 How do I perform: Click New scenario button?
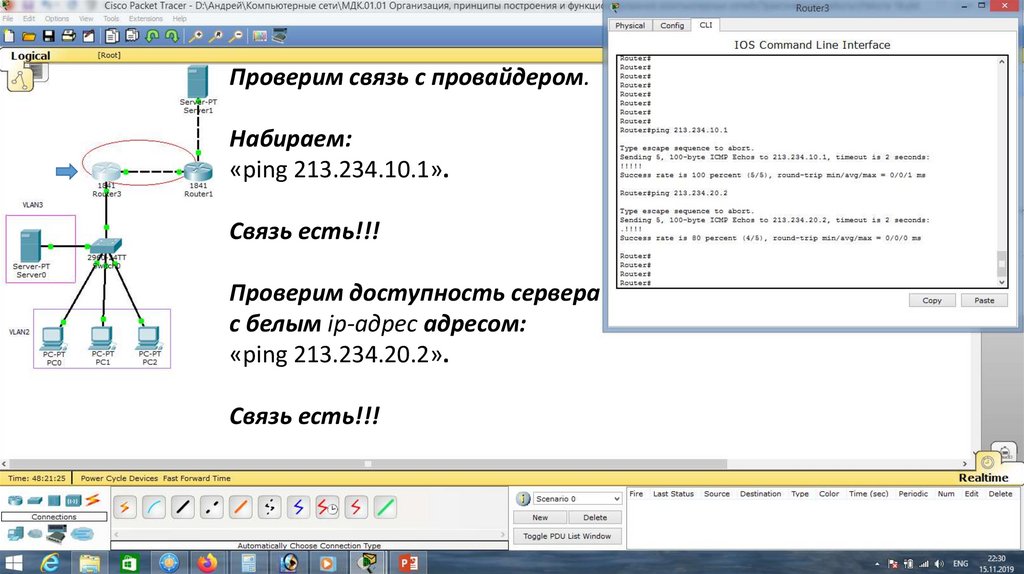pos(540,517)
